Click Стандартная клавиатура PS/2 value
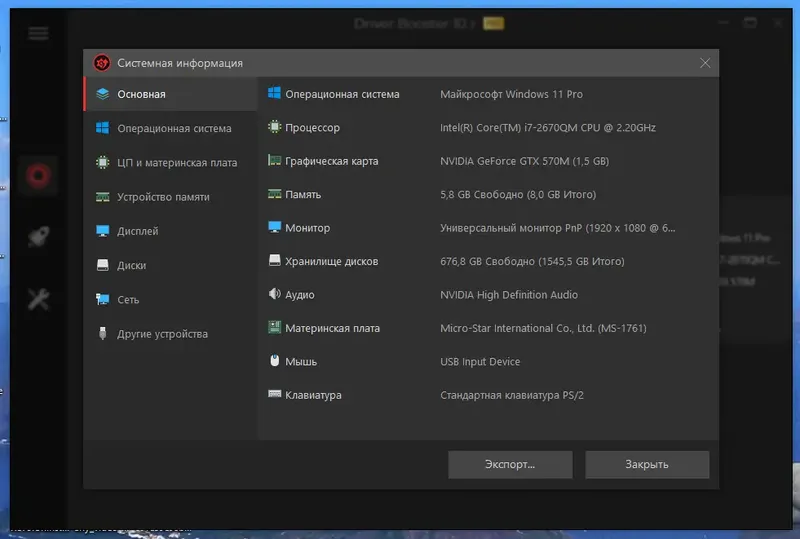Viewport: 800px width, 539px height. 512,395
